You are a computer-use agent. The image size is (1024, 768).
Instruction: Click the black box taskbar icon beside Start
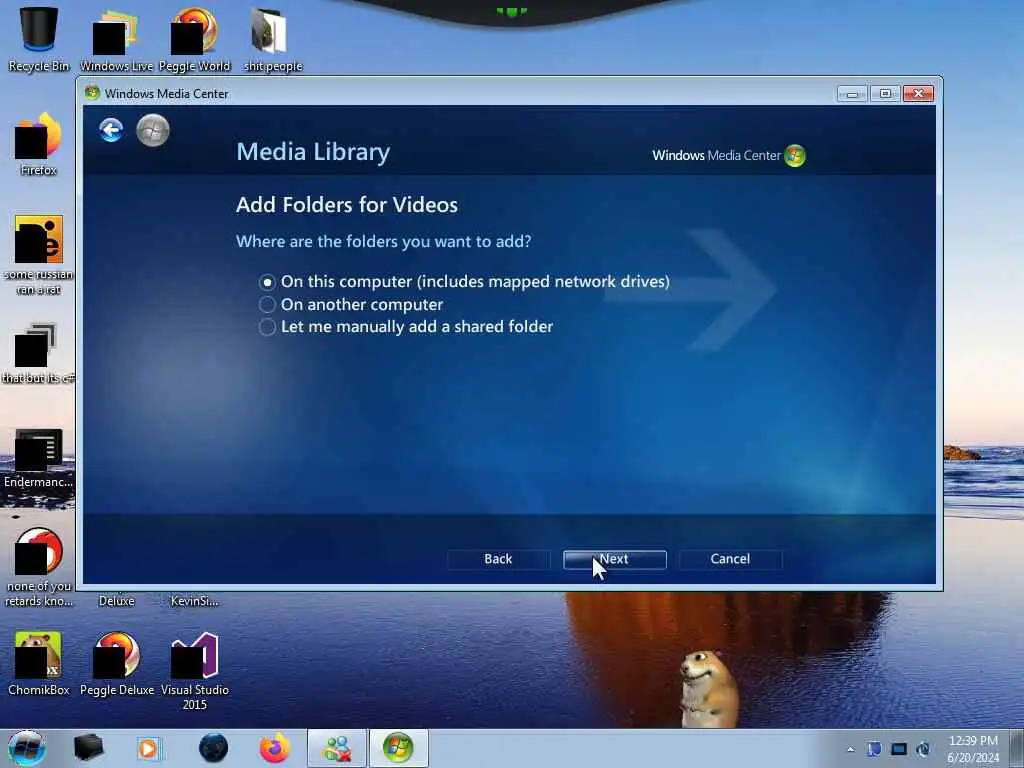[x=88, y=748]
